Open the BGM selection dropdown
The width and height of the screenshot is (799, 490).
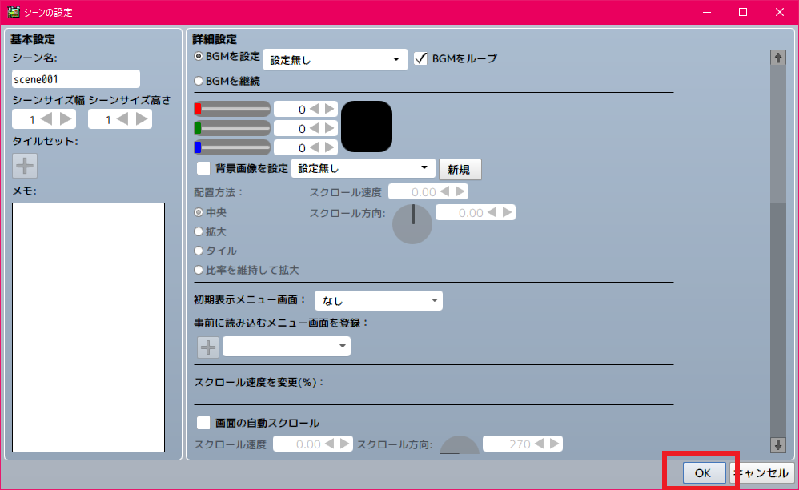pyautogui.click(x=335, y=60)
